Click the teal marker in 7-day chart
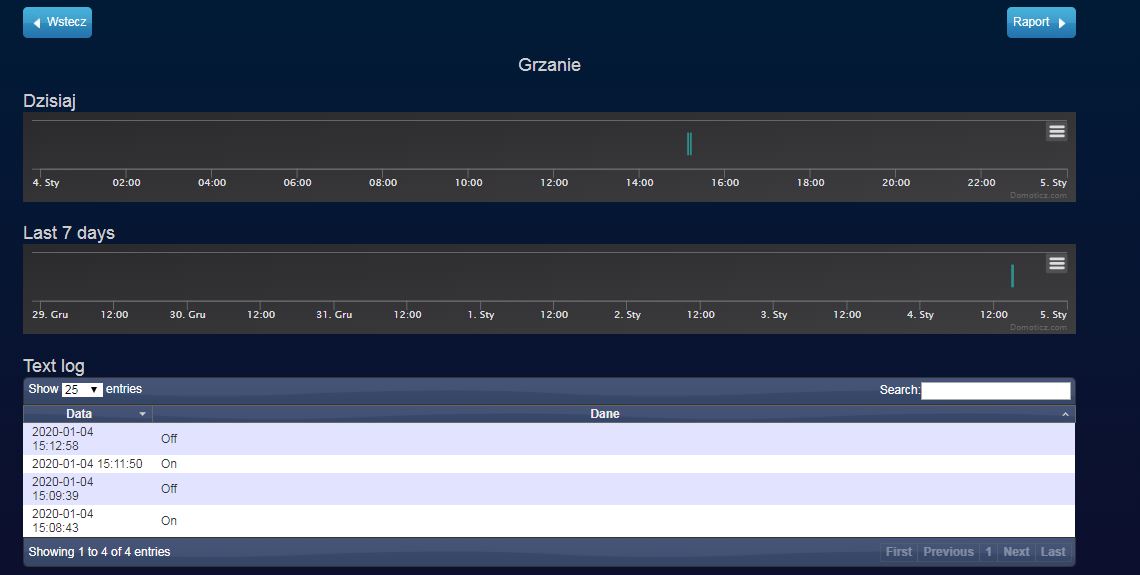Viewport: 1140px width, 575px height. tap(1012, 276)
